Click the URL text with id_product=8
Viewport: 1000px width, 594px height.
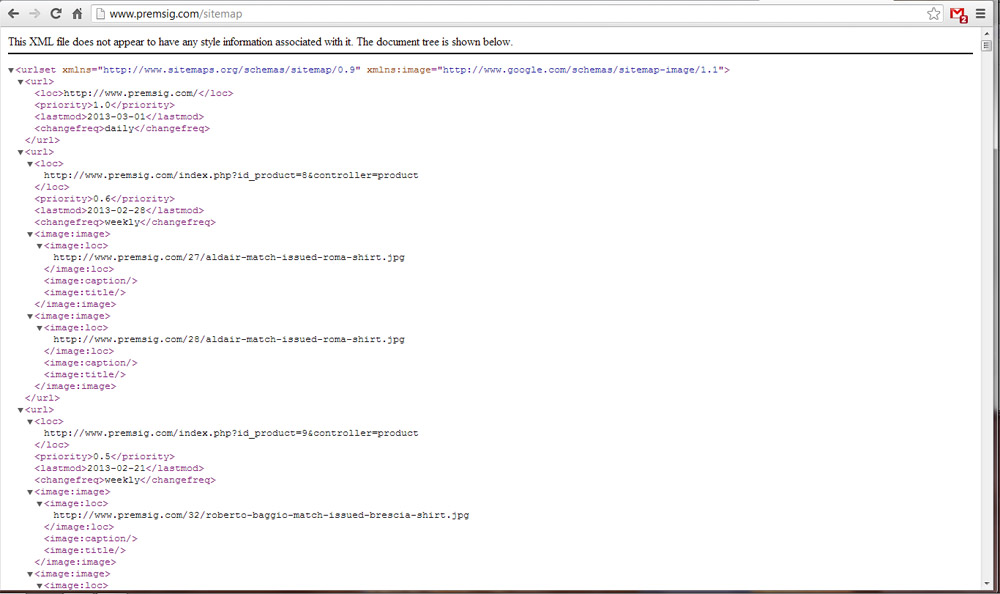tap(231, 175)
